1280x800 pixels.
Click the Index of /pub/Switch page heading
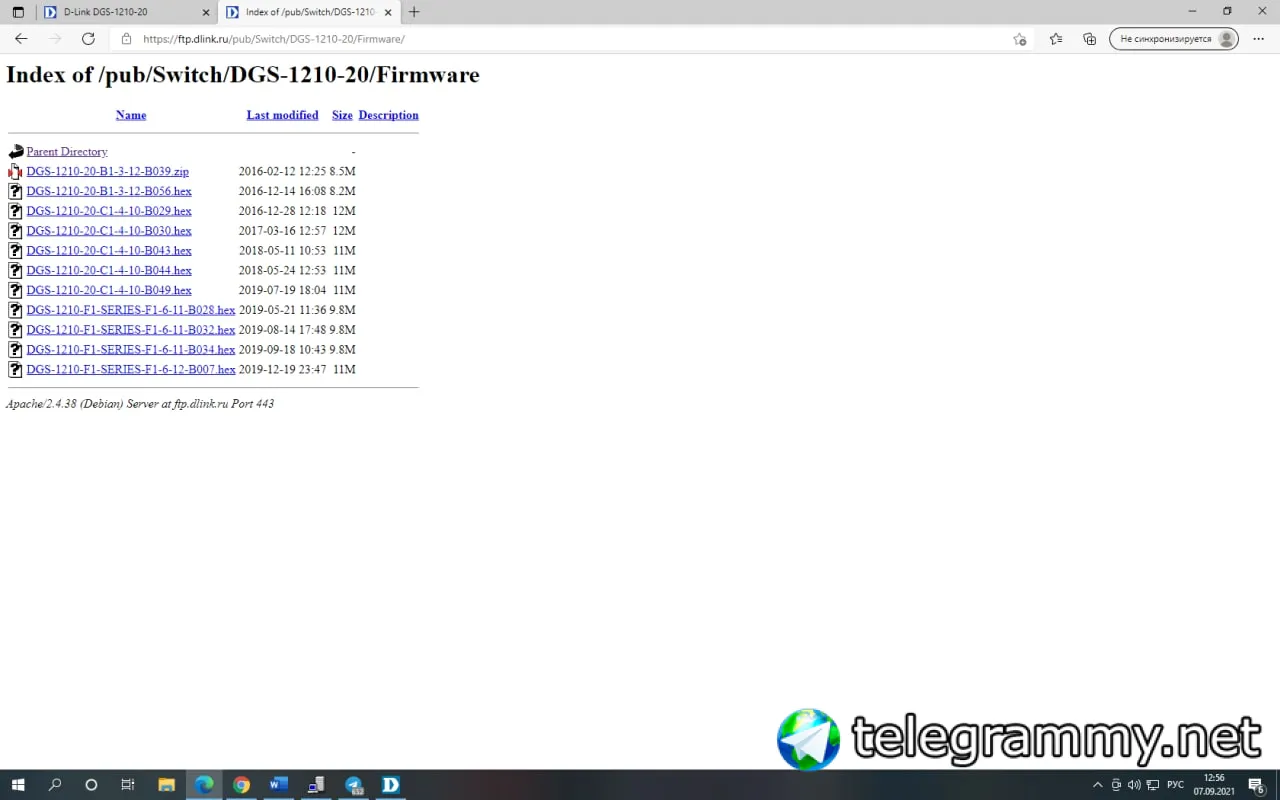[243, 75]
